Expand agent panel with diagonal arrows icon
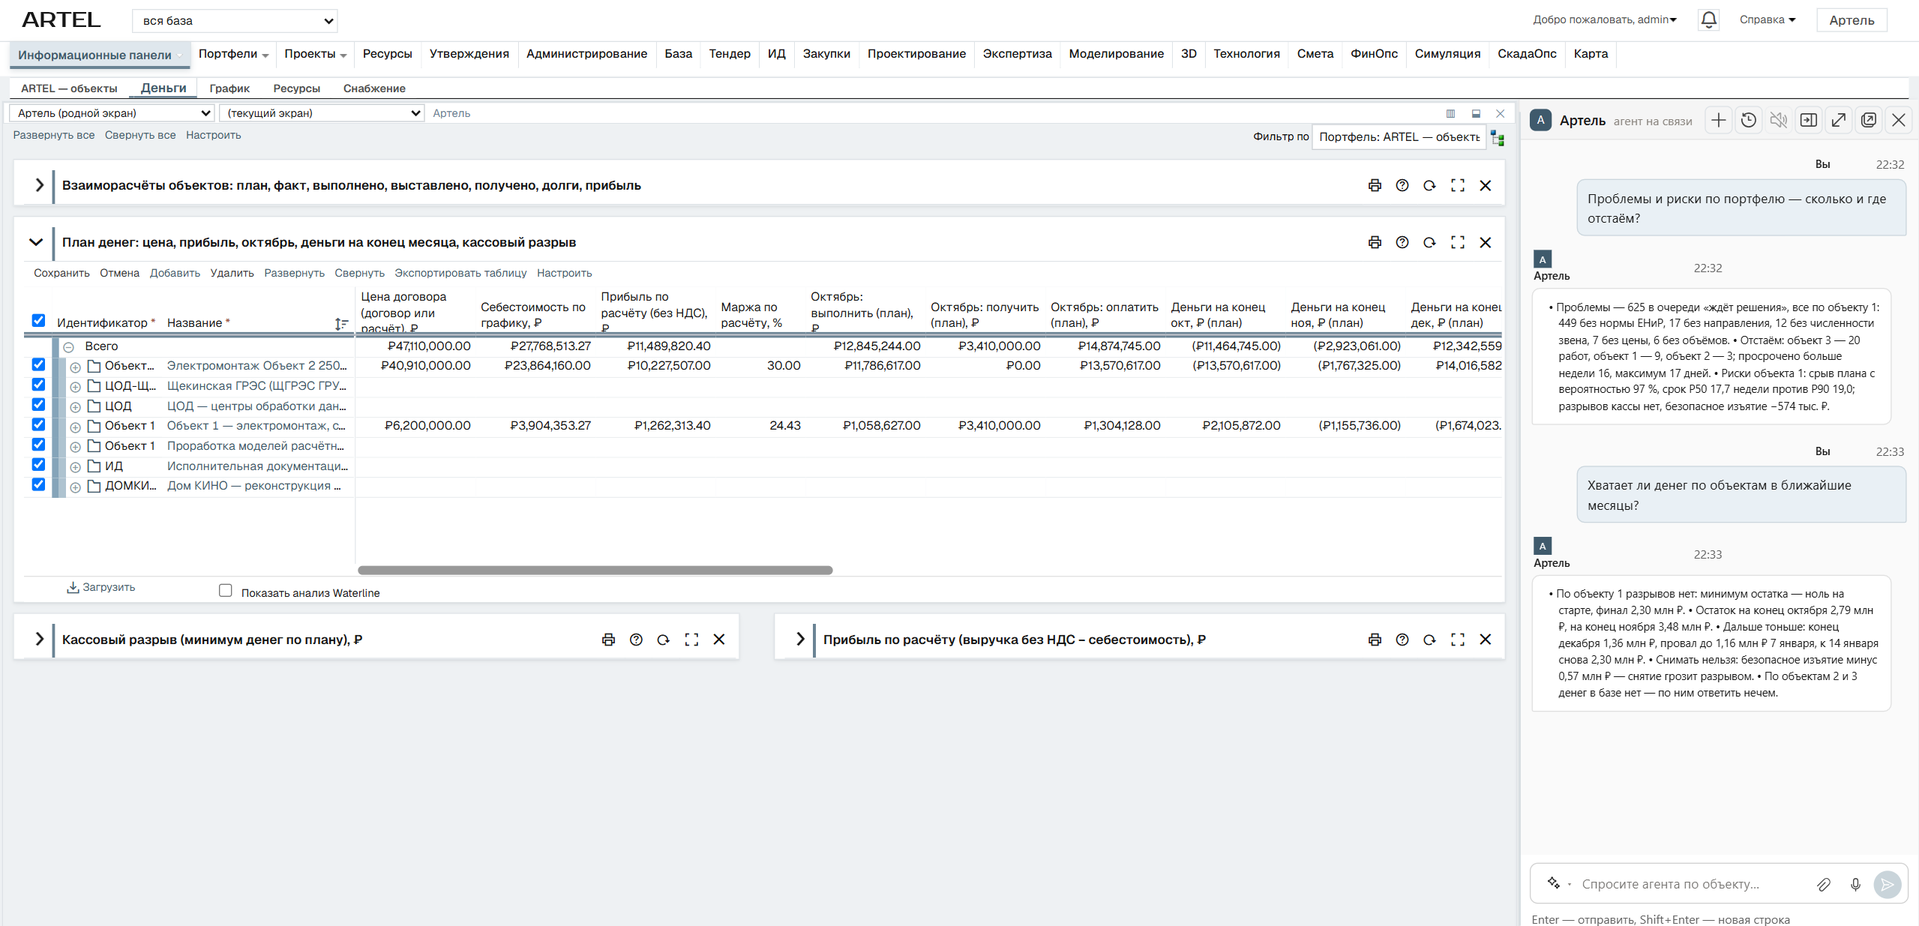 click(1838, 121)
